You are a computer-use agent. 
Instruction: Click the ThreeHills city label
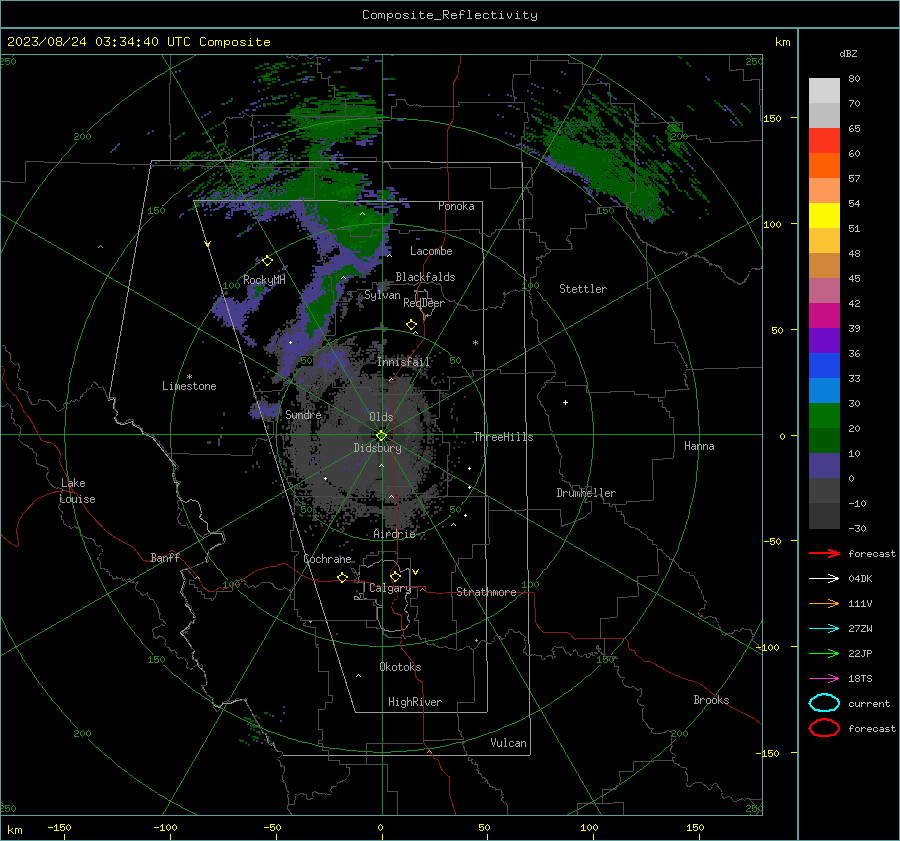(x=503, y=437)
